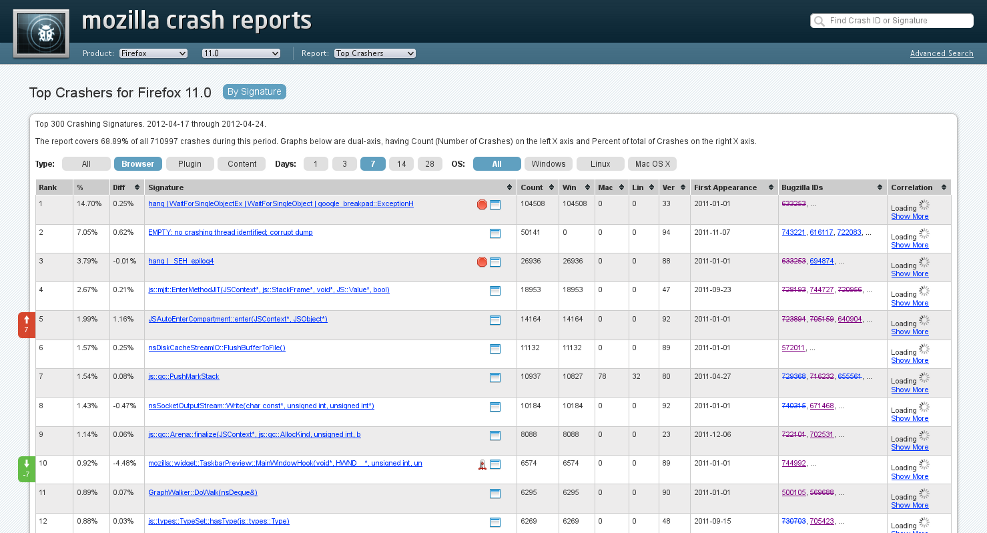Sort the table by First Appearance column
987x533 pixels.
click(x=733, y=187)
